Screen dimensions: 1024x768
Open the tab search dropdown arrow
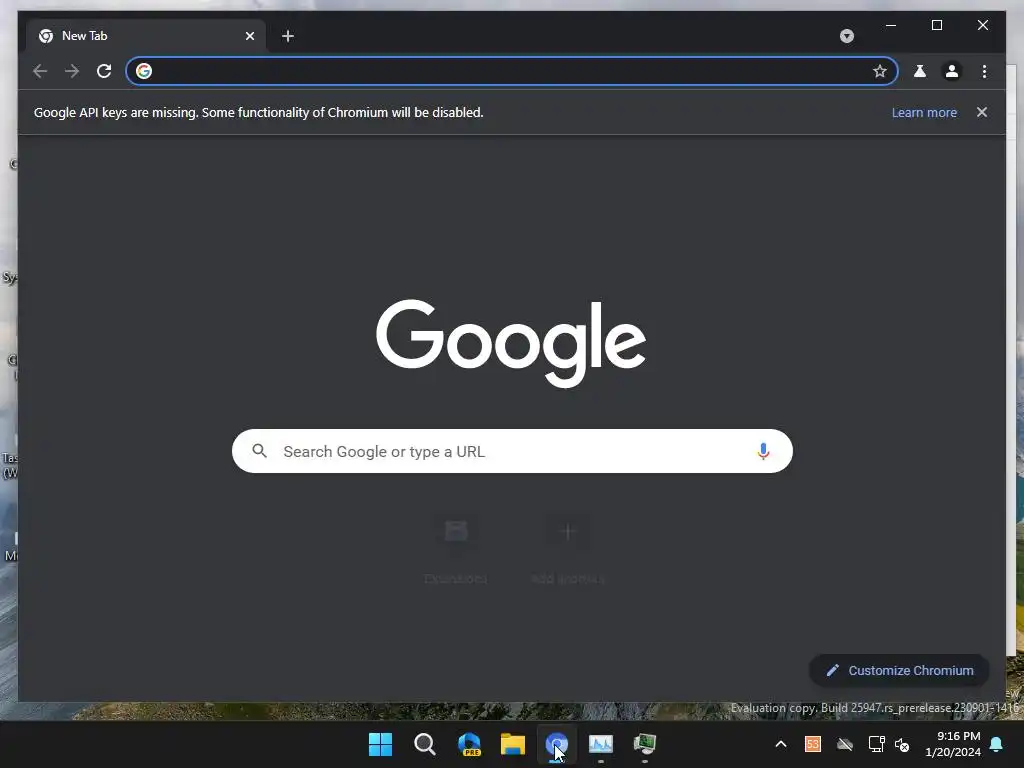(846, 36)
